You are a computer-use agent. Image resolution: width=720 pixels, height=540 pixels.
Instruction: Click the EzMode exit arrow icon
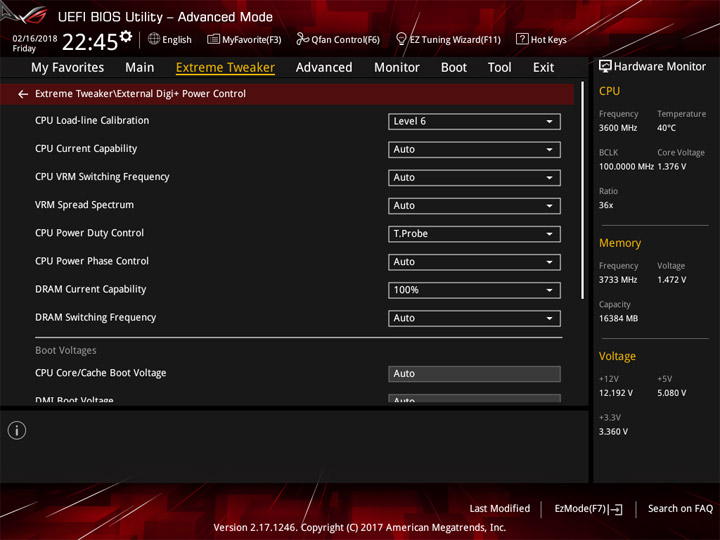[616, 509]
